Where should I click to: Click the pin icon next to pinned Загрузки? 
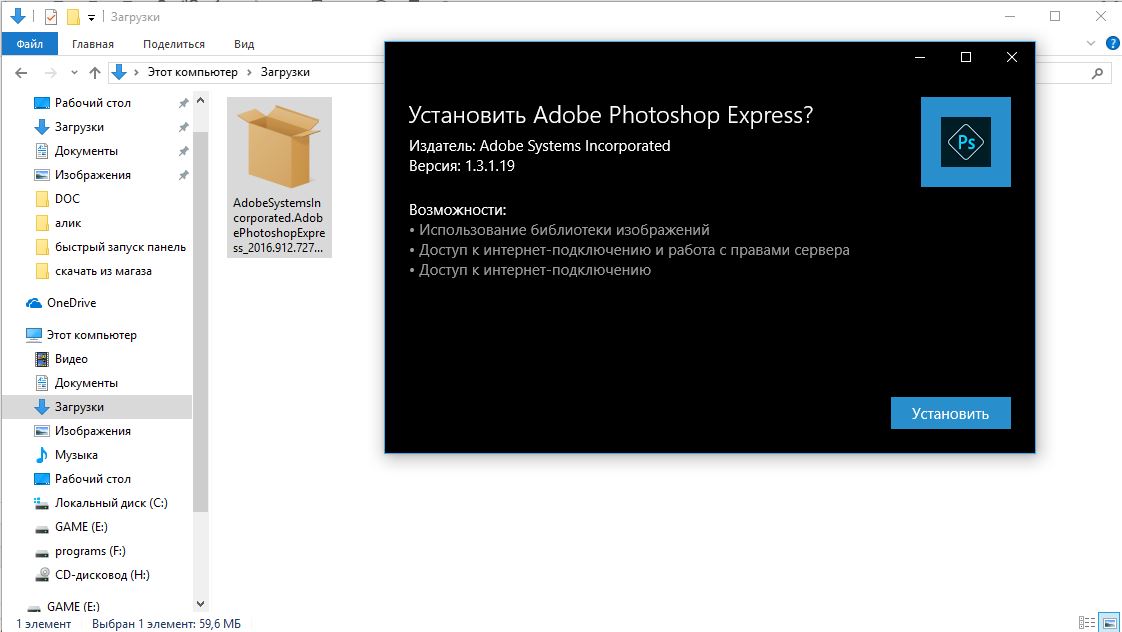pyautogui.click(x=183, y=127)
